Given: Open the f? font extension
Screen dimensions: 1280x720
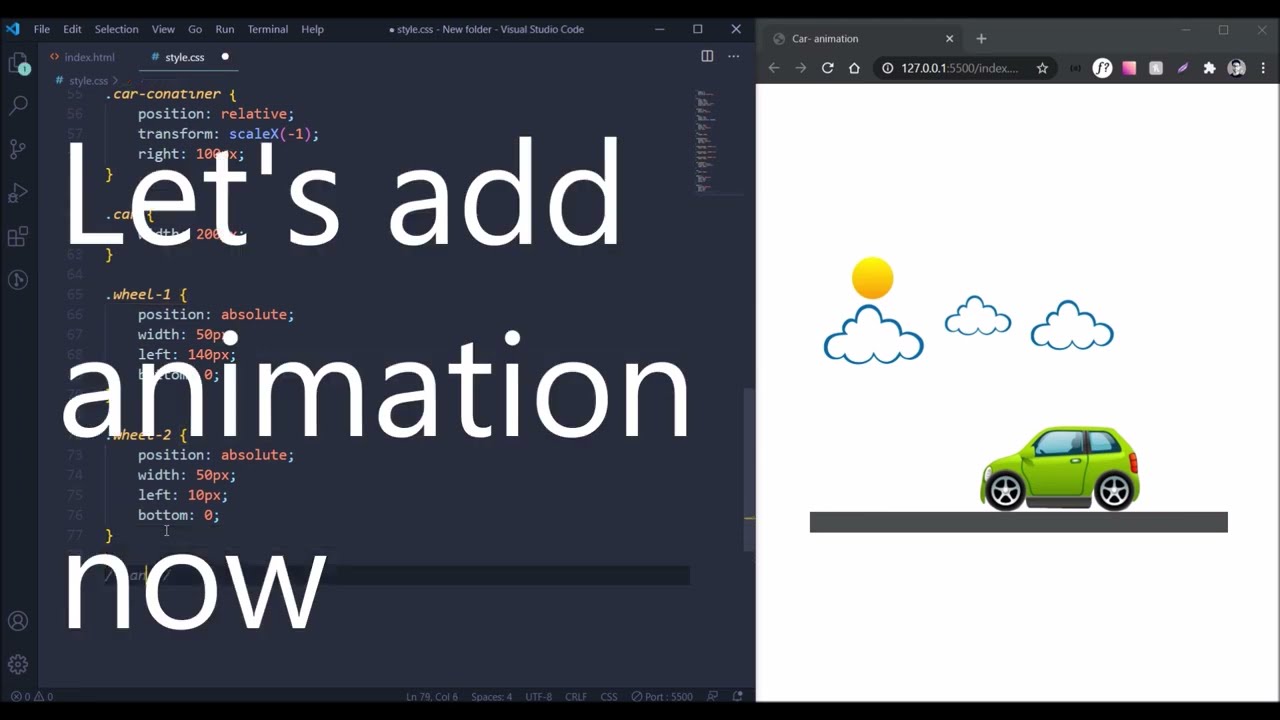Looking at the screenshot, I should click(1102, 68).
